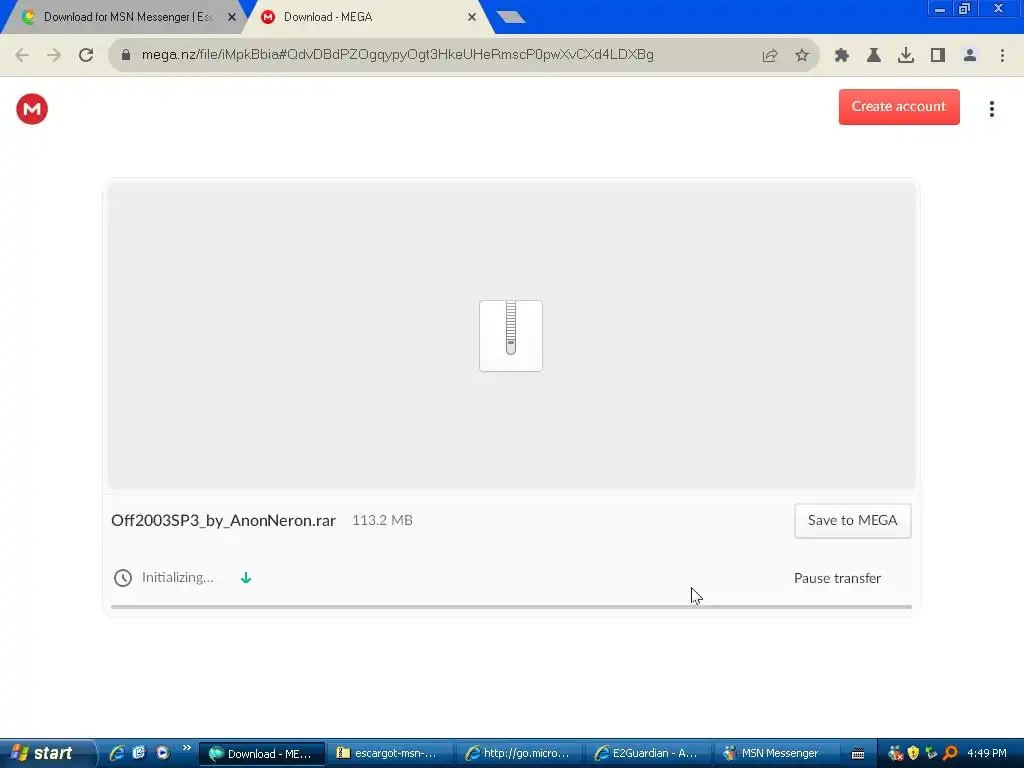Open http://go.micro... taskbar window
This screenshot has height=768, width=1024.
tap(519, 754)
